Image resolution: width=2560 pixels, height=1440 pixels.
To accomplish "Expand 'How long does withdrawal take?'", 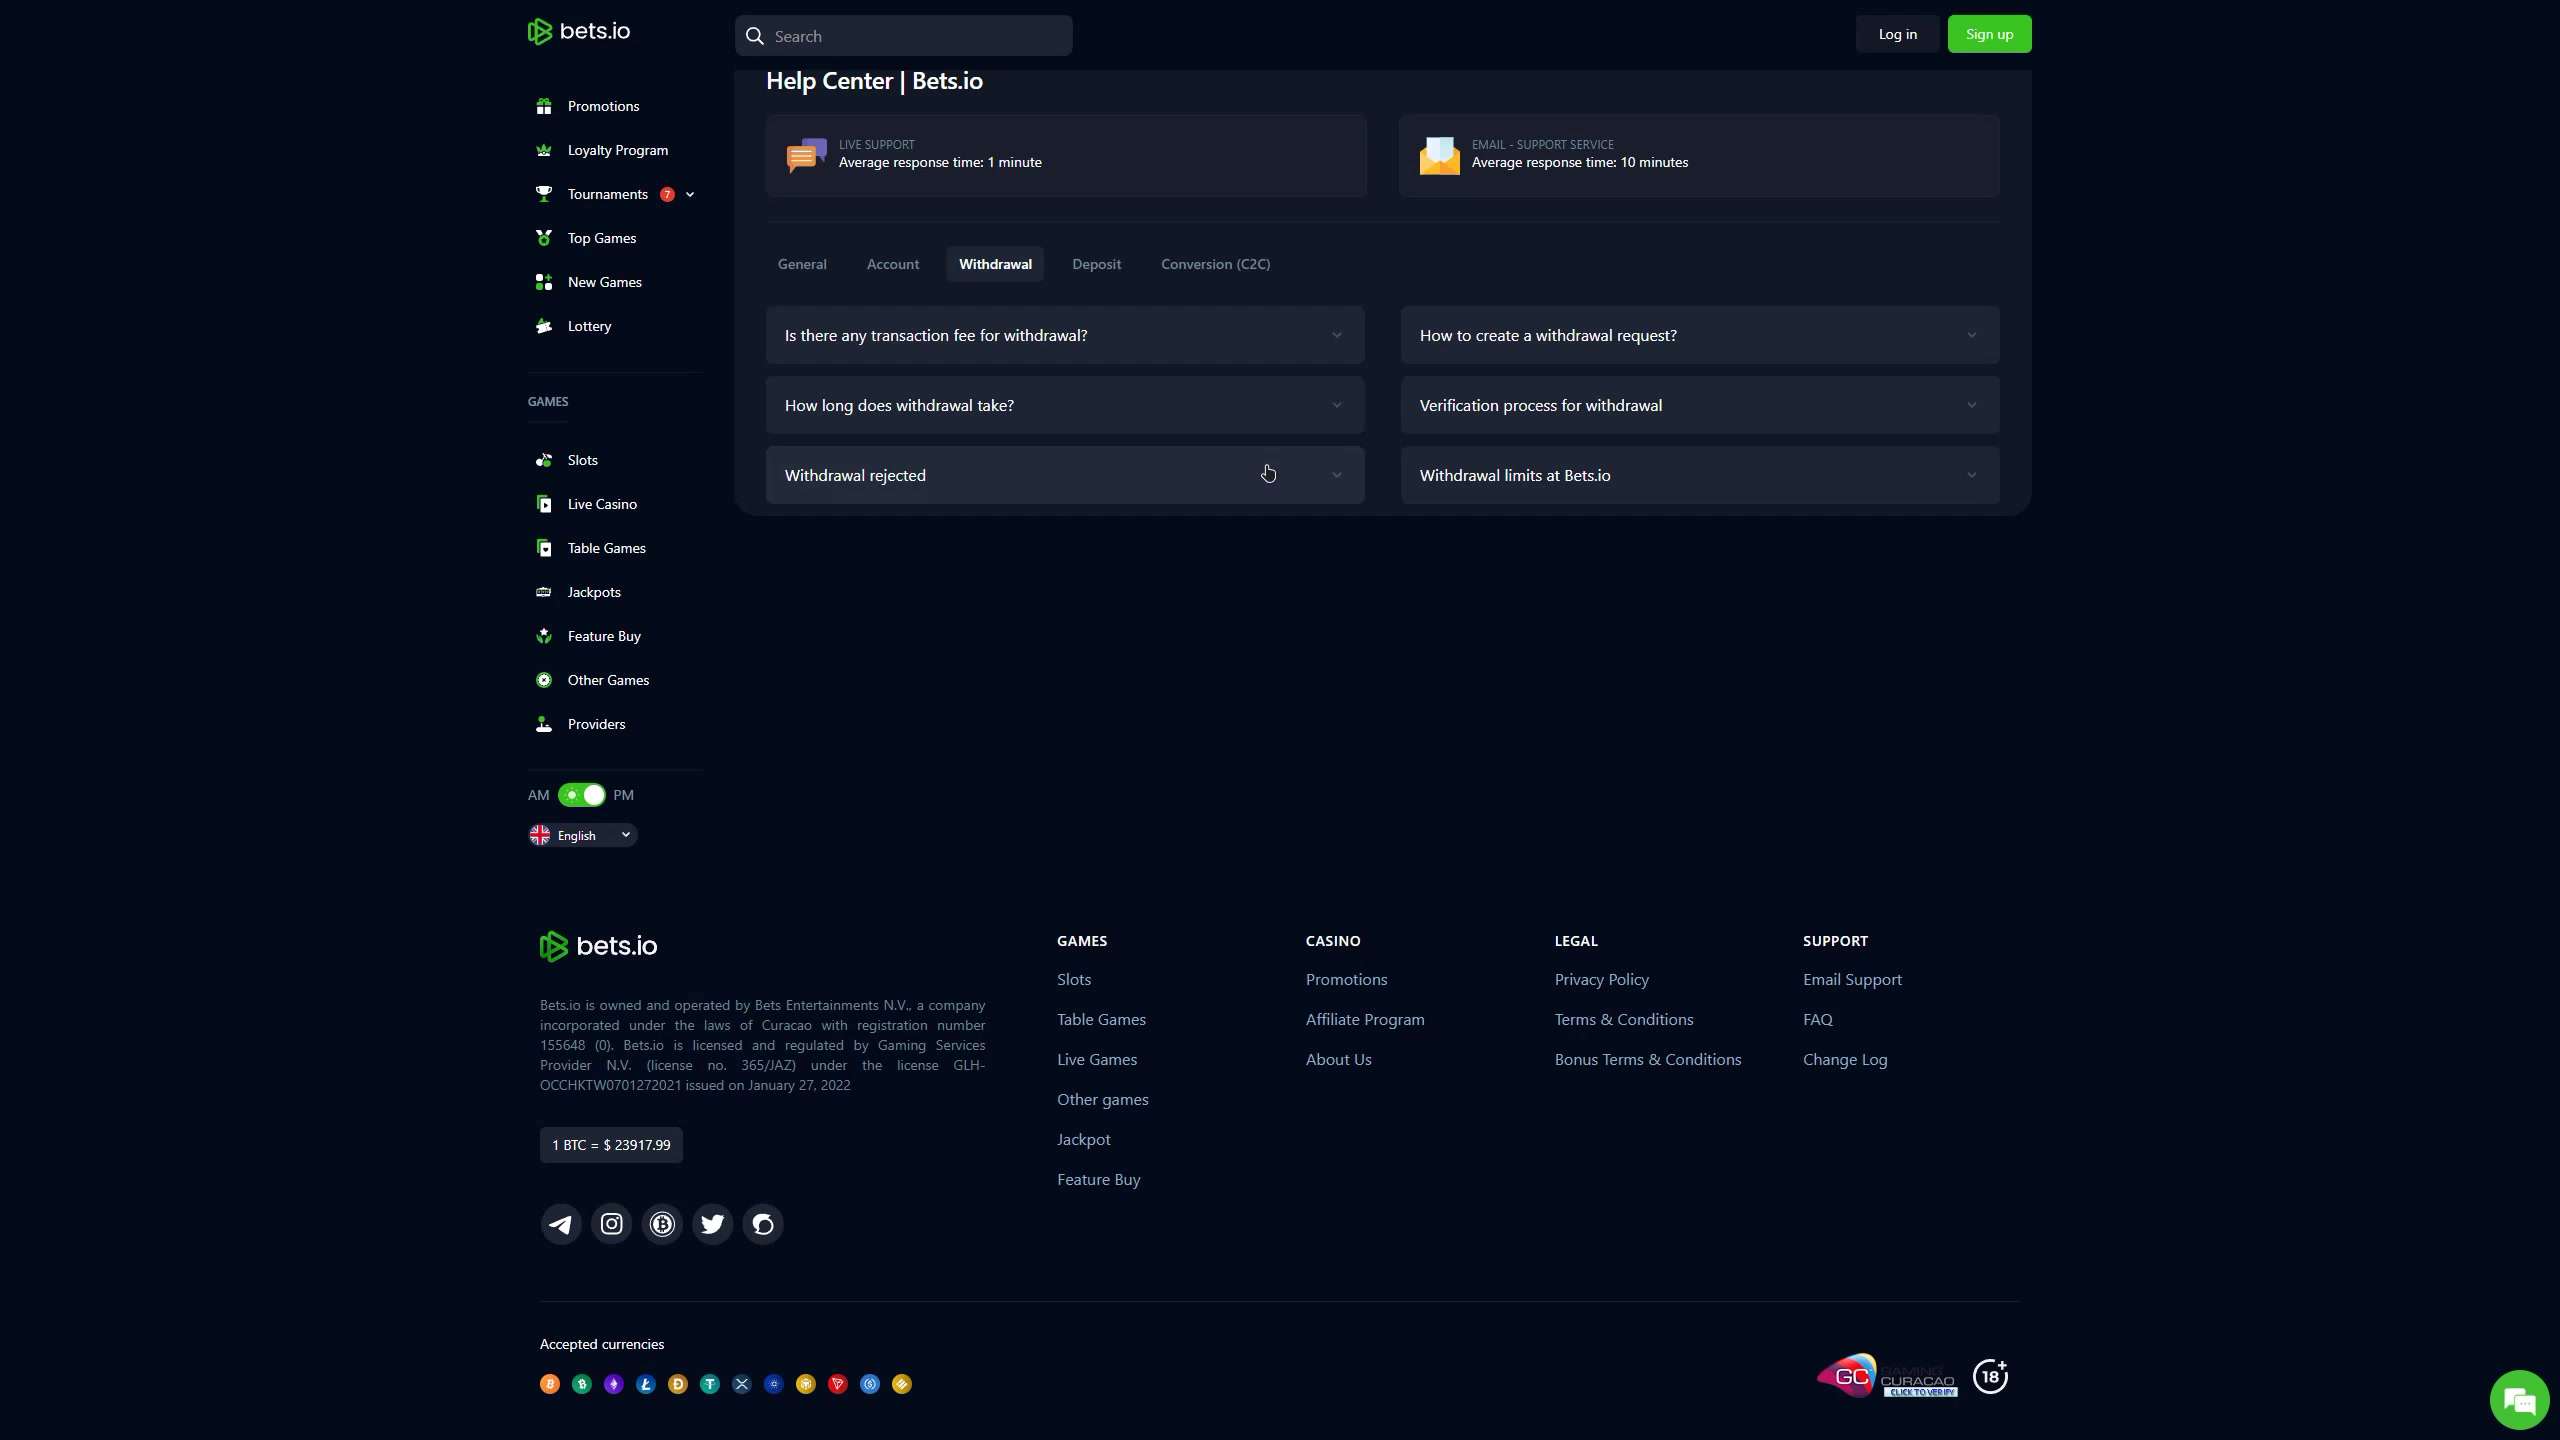I will click(x=1065, y=405).
